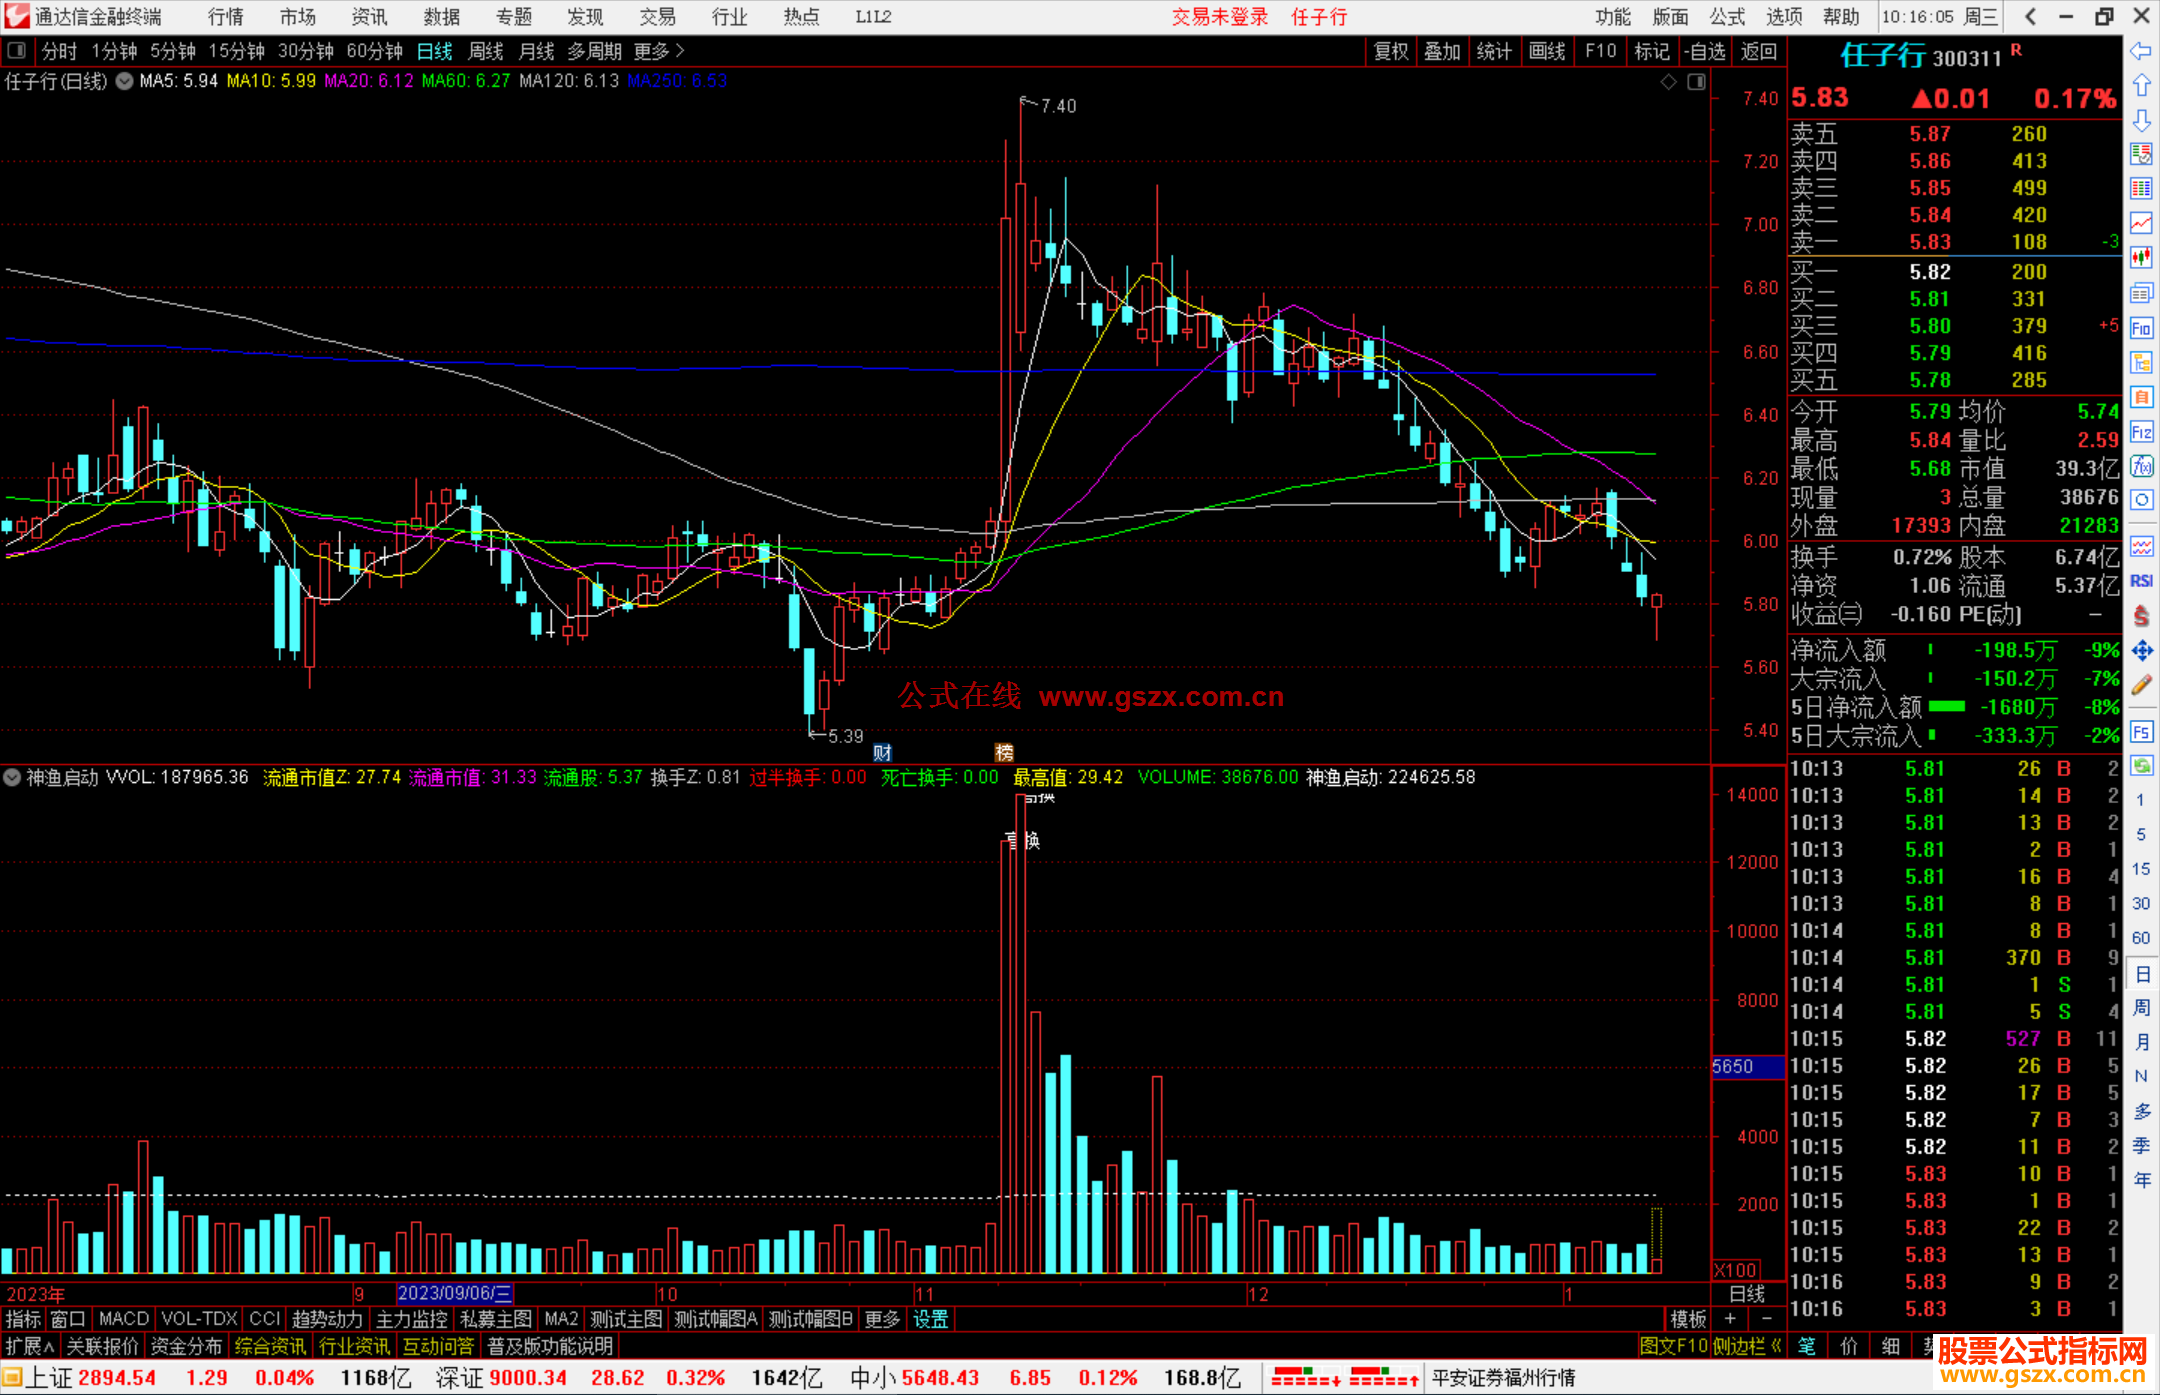Click the formula f(x) sidebar icon
The image size is (2160, 1395).
pyautogui.click(x=2141, y=466)
